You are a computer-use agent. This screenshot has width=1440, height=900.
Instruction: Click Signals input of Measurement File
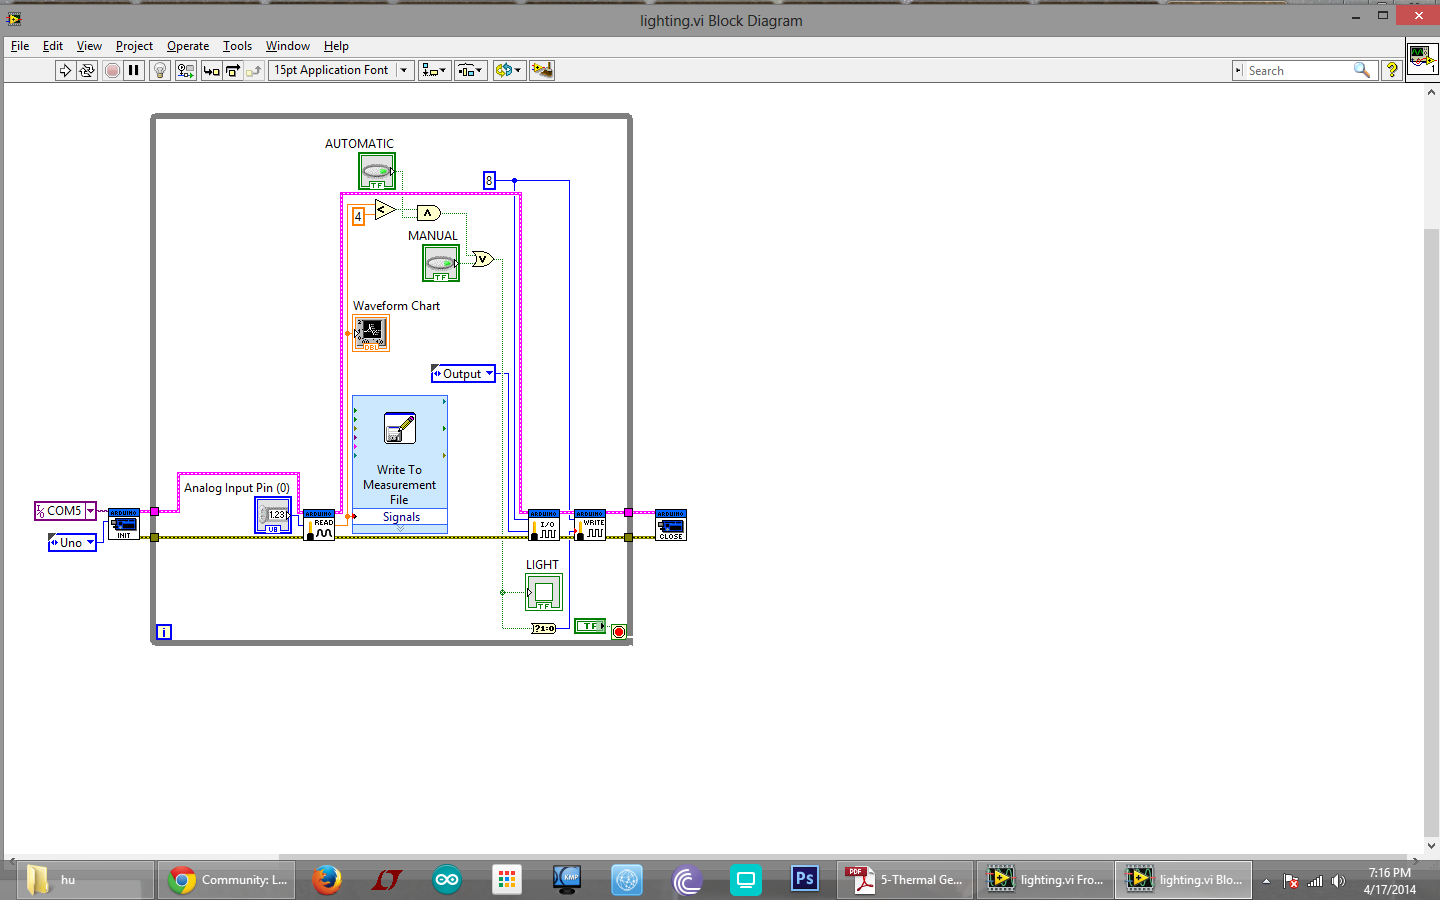(x=400, y=517)
